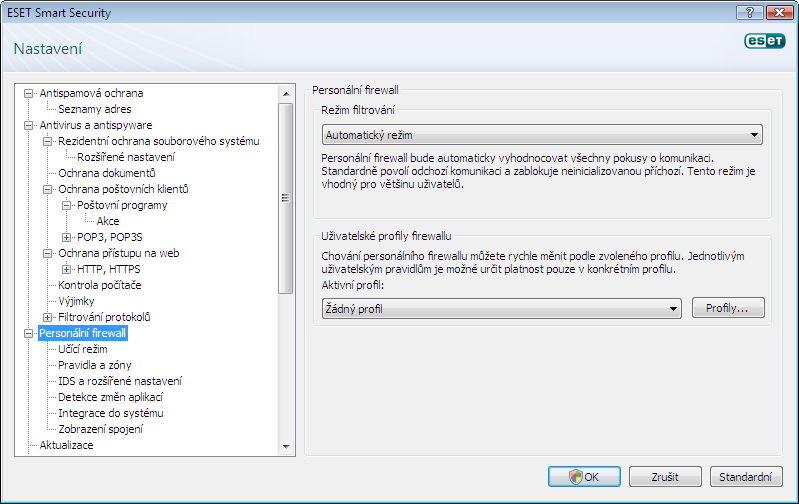Select Pravidla a zóny tree item
The height and width of the screenshot is (504, 799).
(x=95, y=365)
